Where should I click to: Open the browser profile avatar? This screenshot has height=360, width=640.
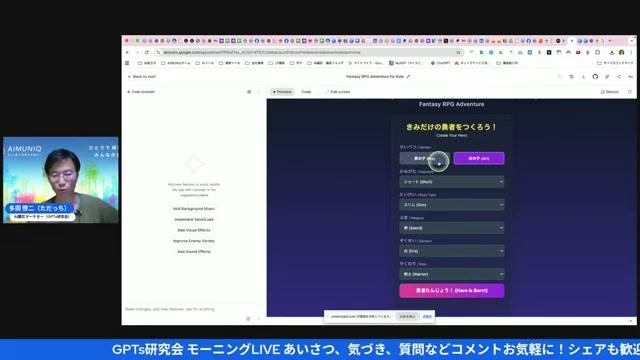(621, 52)
